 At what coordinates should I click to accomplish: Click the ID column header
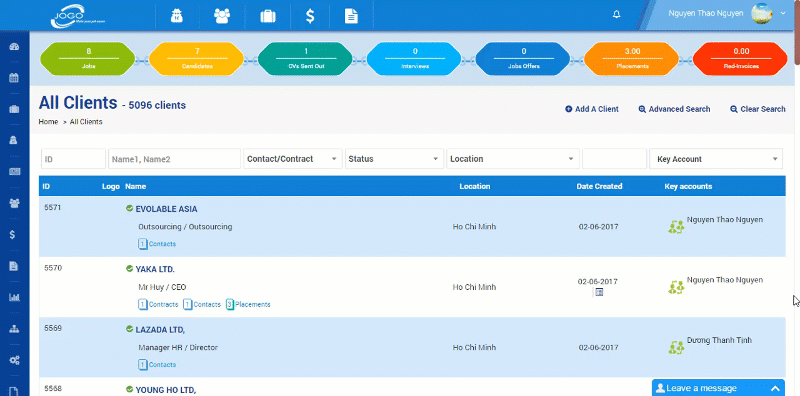tap(46, 186)
